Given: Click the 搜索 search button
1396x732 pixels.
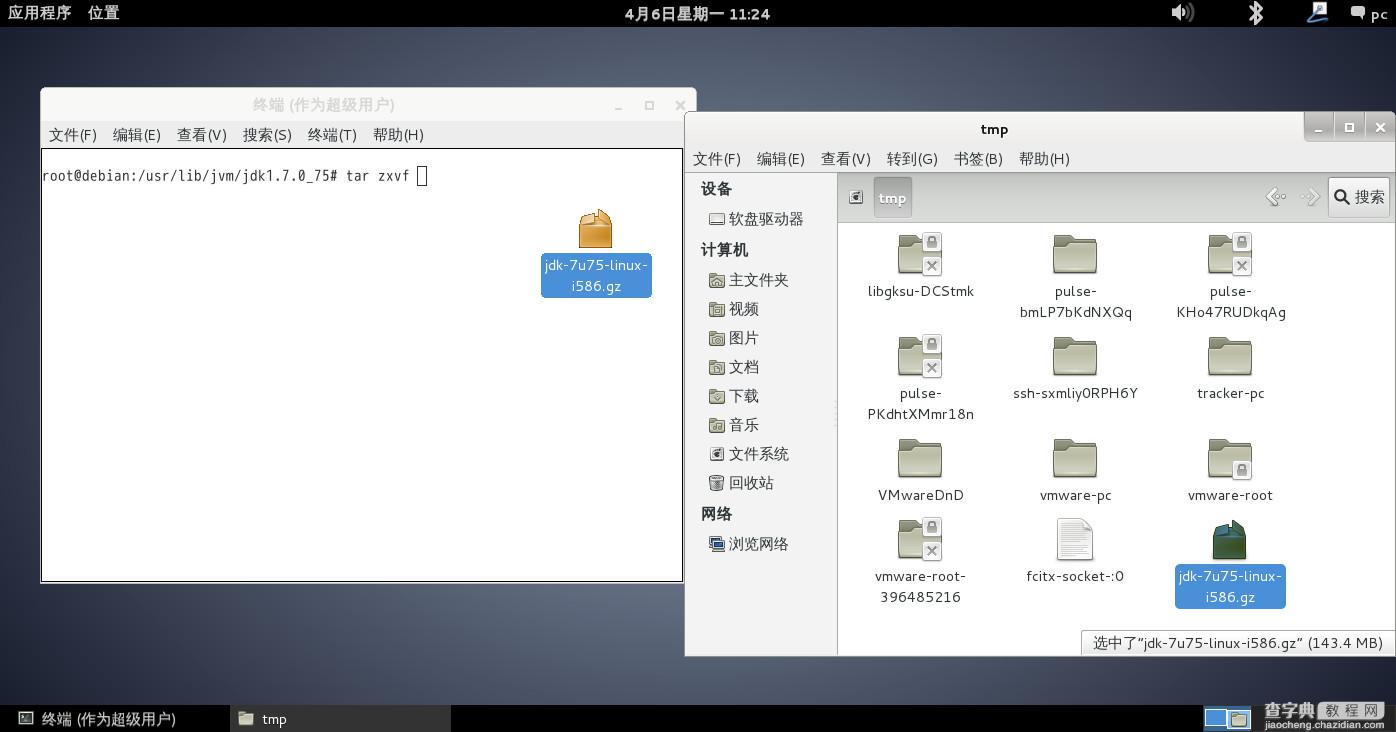Looking at the screenshot, I should (x=1359, y=197).
